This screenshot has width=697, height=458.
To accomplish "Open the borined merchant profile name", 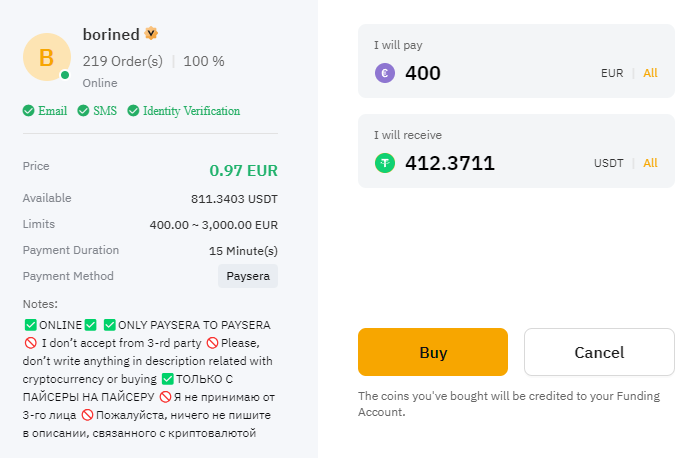I will [111, 34].
